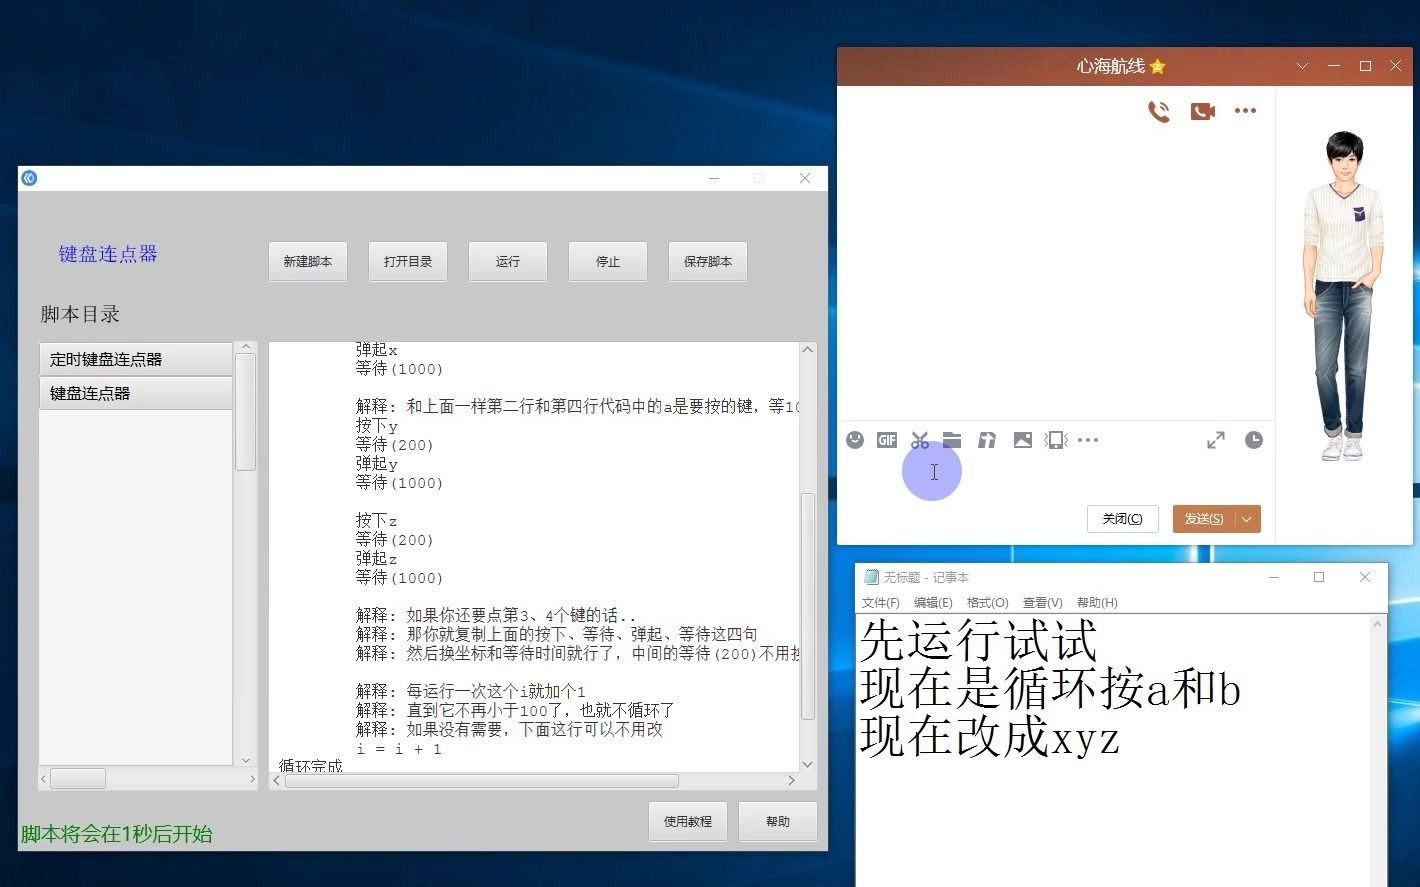The image size is (1420, 887).
Task: Insert a picture into the chat message
Action: 1022,440
